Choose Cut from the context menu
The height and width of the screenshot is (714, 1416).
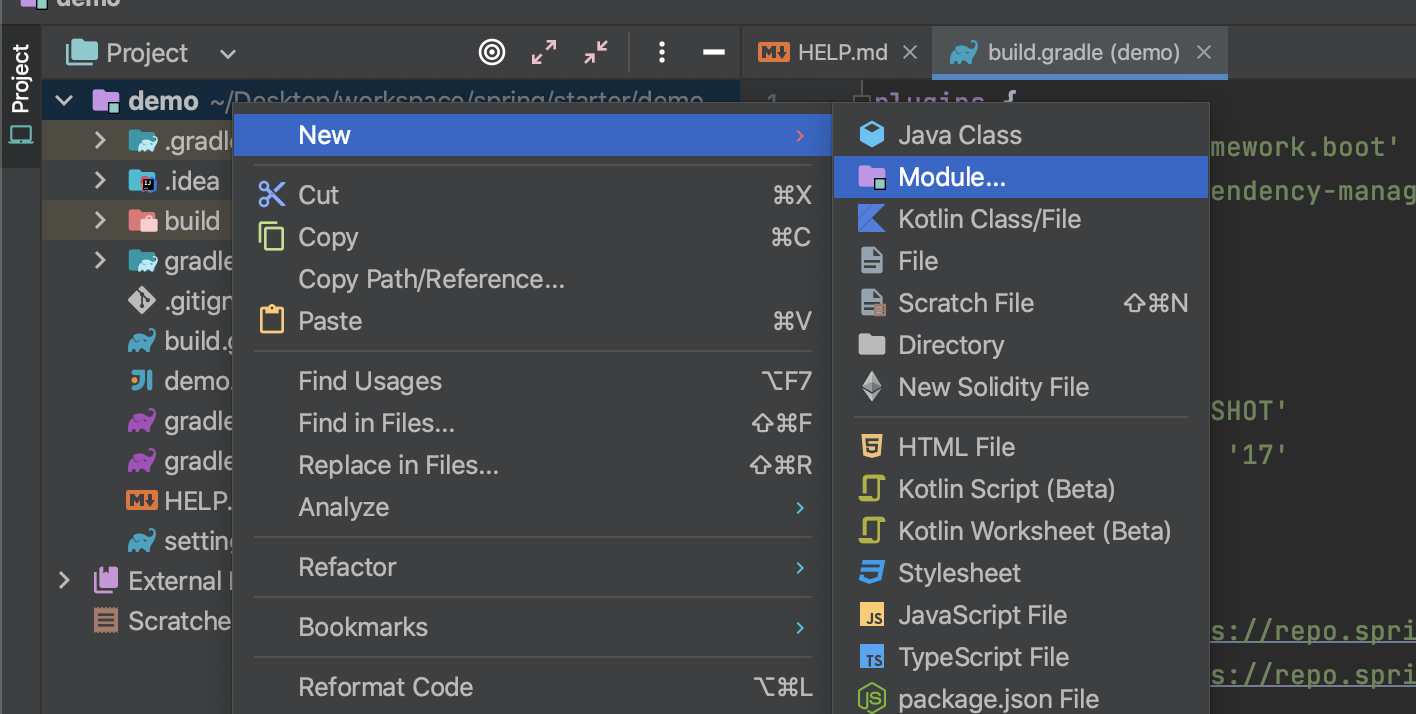(532, 195)
